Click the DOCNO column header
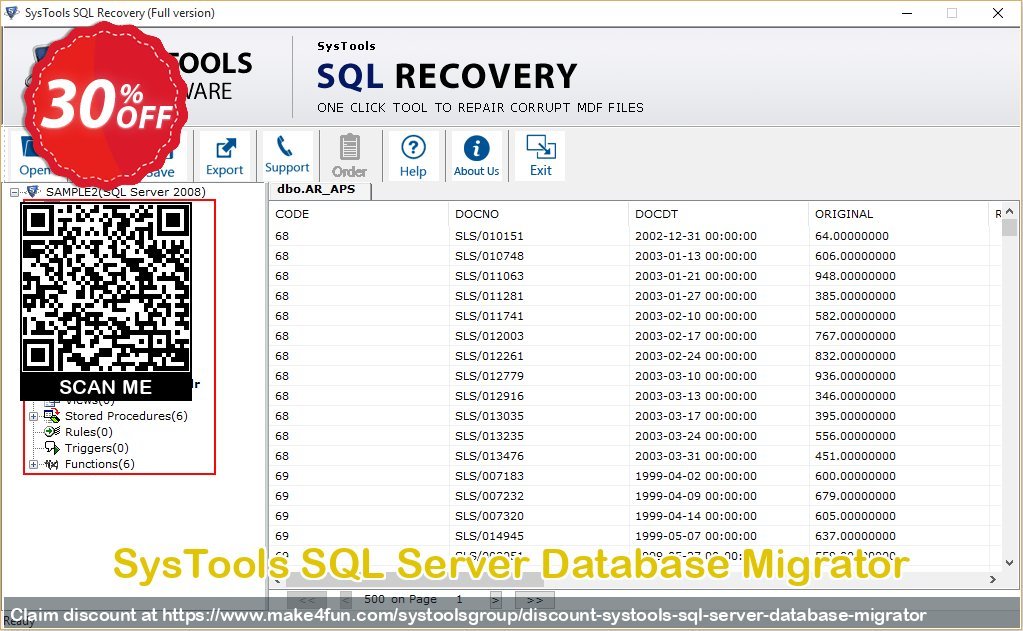1023x631 pixels. [x=538, y=214]
